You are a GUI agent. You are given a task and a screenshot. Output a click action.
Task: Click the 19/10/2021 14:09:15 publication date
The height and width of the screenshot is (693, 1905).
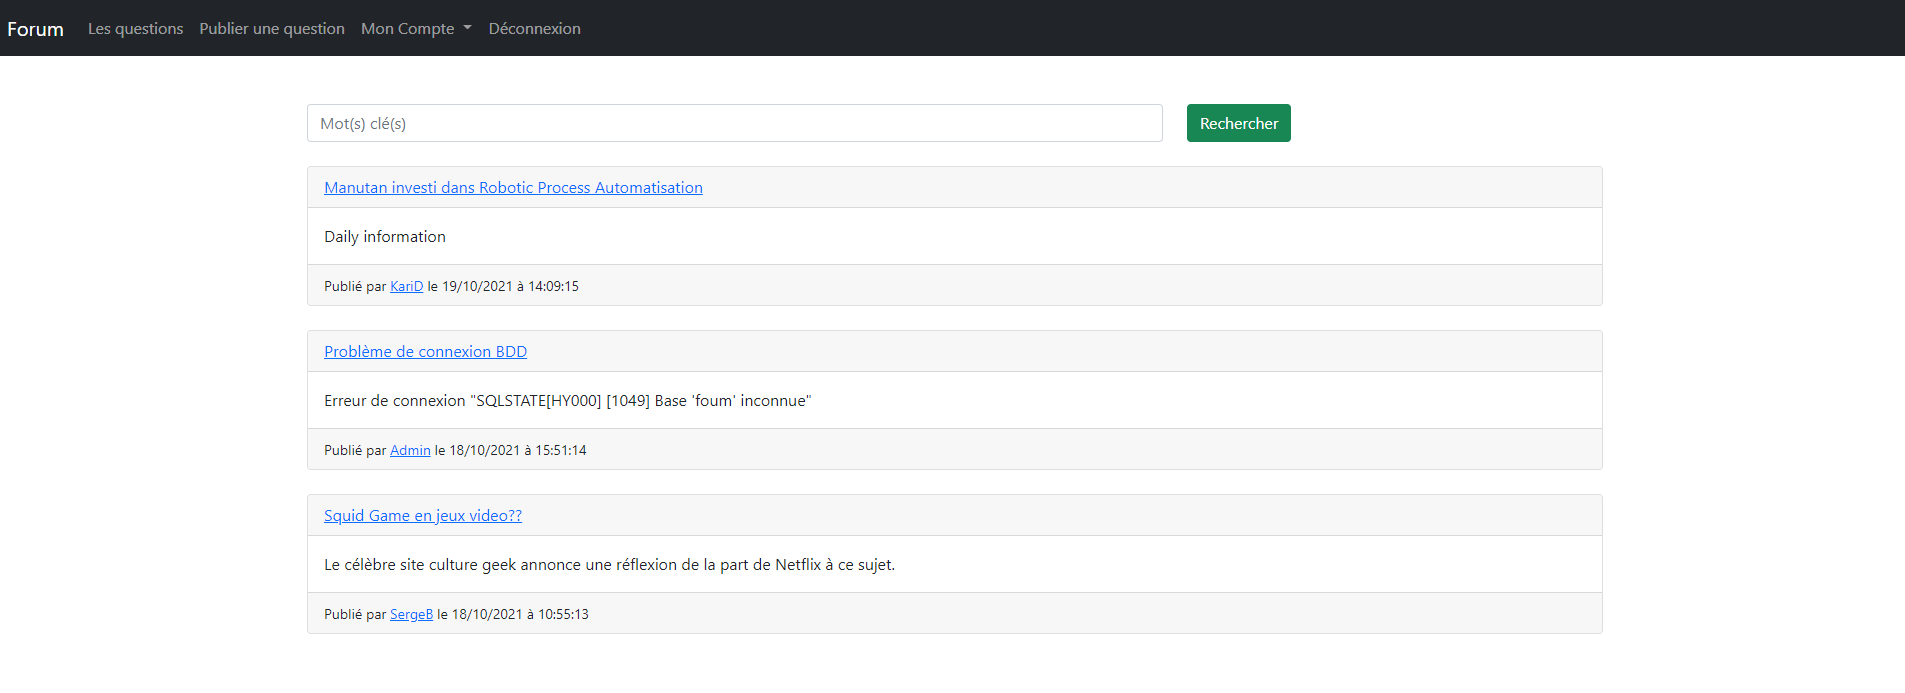click(510, 287)
